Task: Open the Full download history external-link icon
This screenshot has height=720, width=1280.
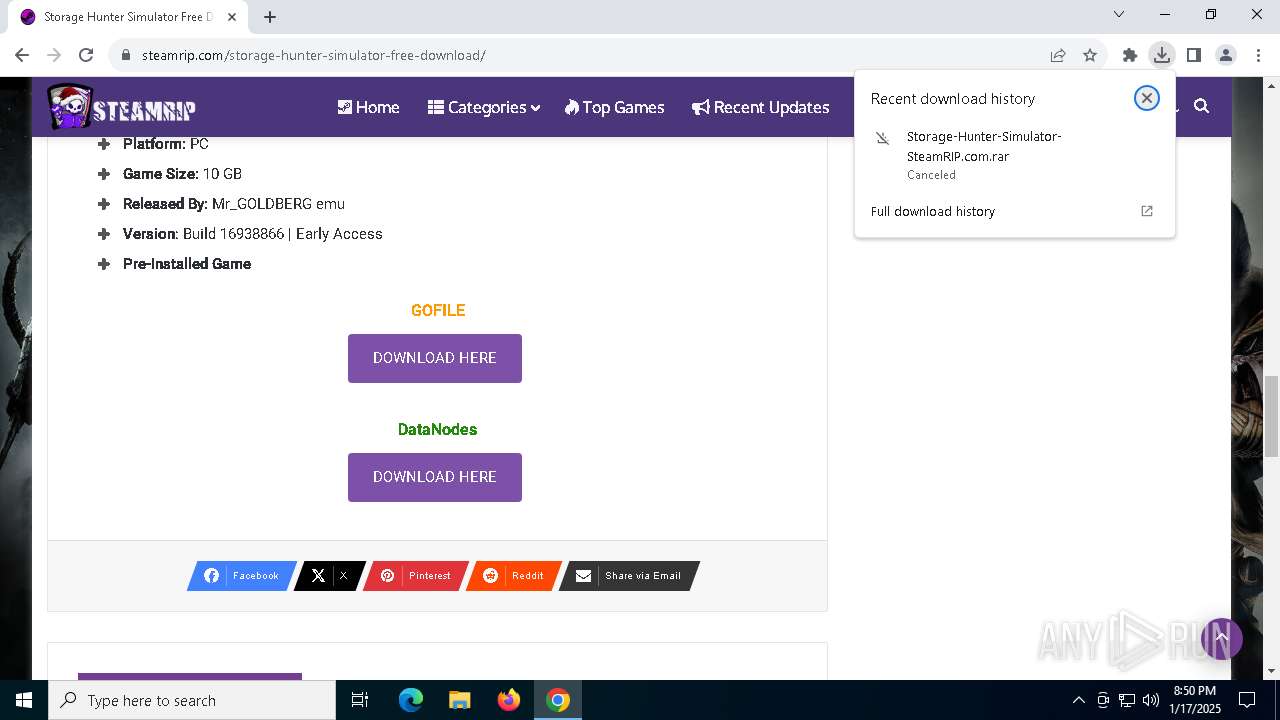Action: click(1147, 211)
